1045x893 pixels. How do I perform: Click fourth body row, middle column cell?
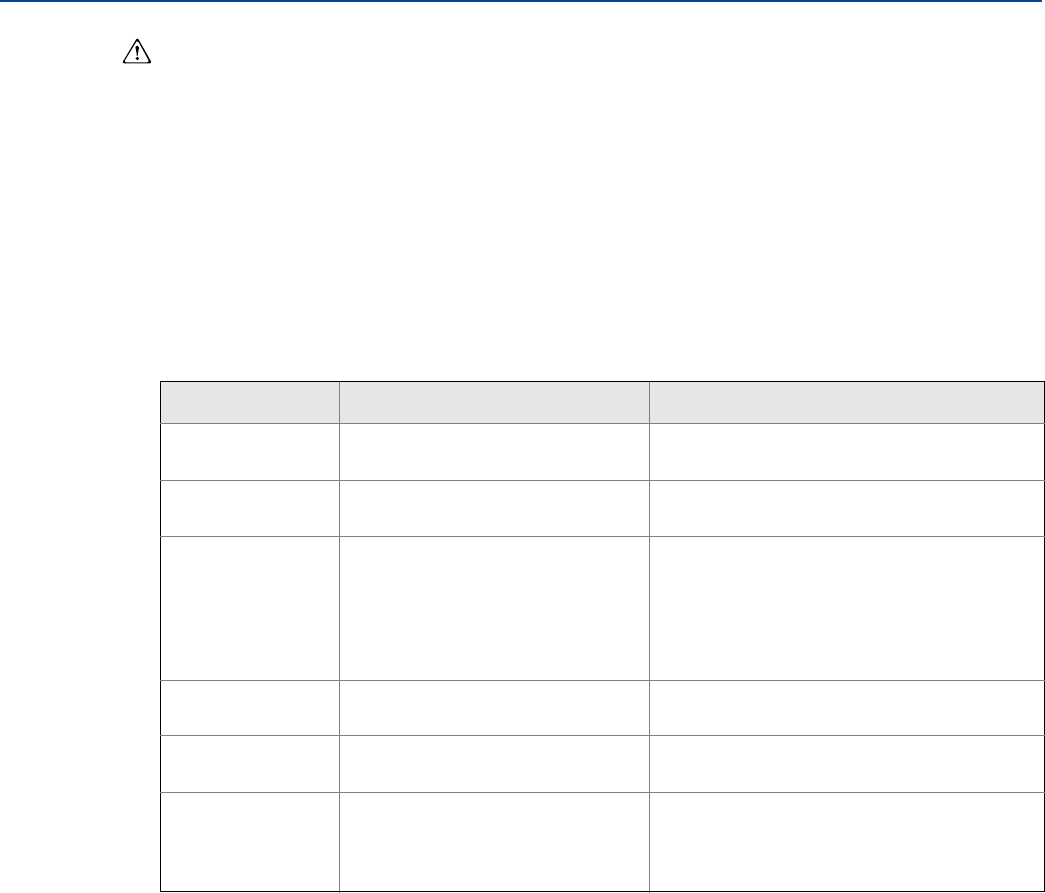(494, 708)
